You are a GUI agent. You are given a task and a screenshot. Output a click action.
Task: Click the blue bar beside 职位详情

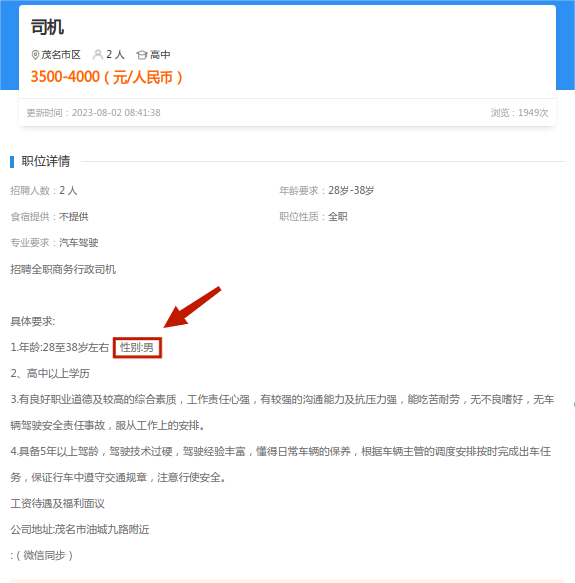tap(12, 162)
